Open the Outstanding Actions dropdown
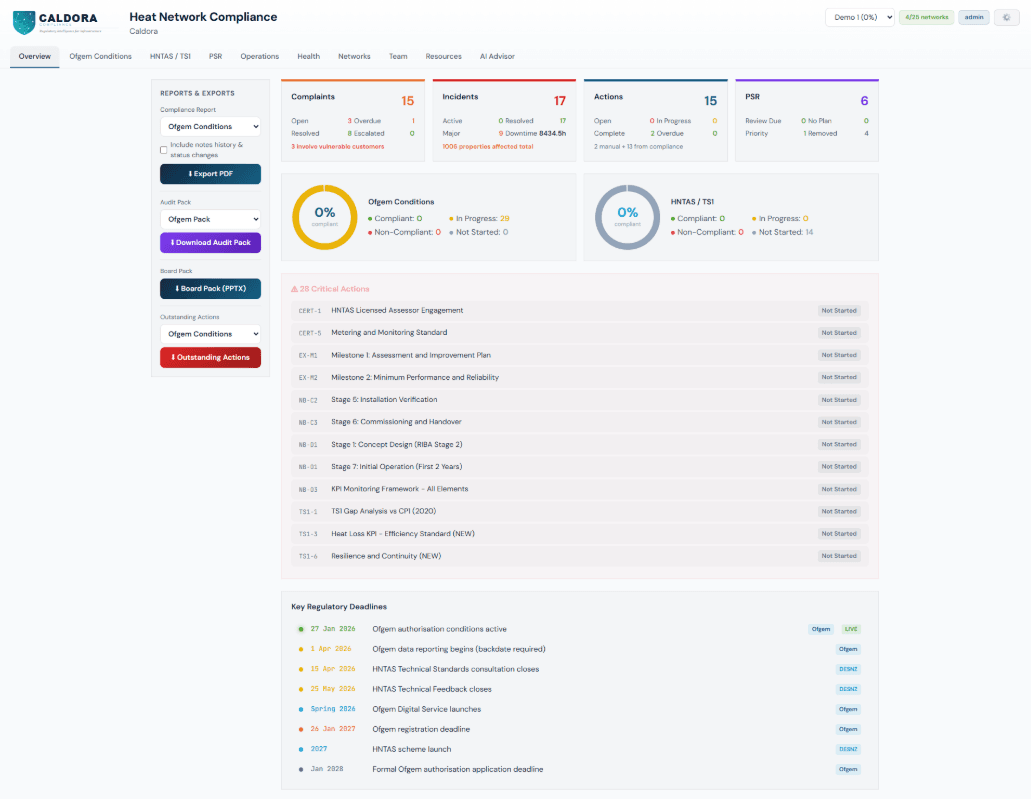The width and height of the screenshot is (1031, 799). click(210, 333)
